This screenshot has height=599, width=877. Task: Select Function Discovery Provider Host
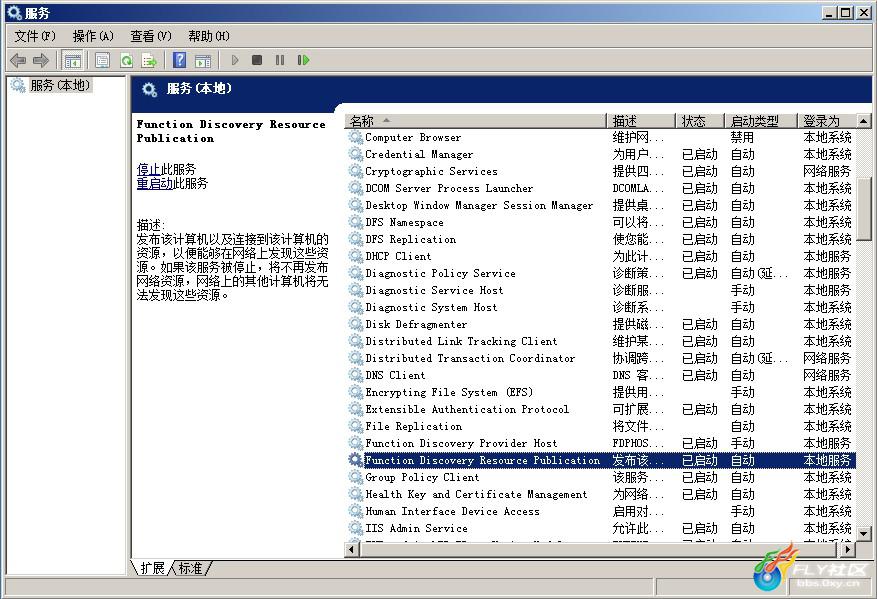(600, 443)
